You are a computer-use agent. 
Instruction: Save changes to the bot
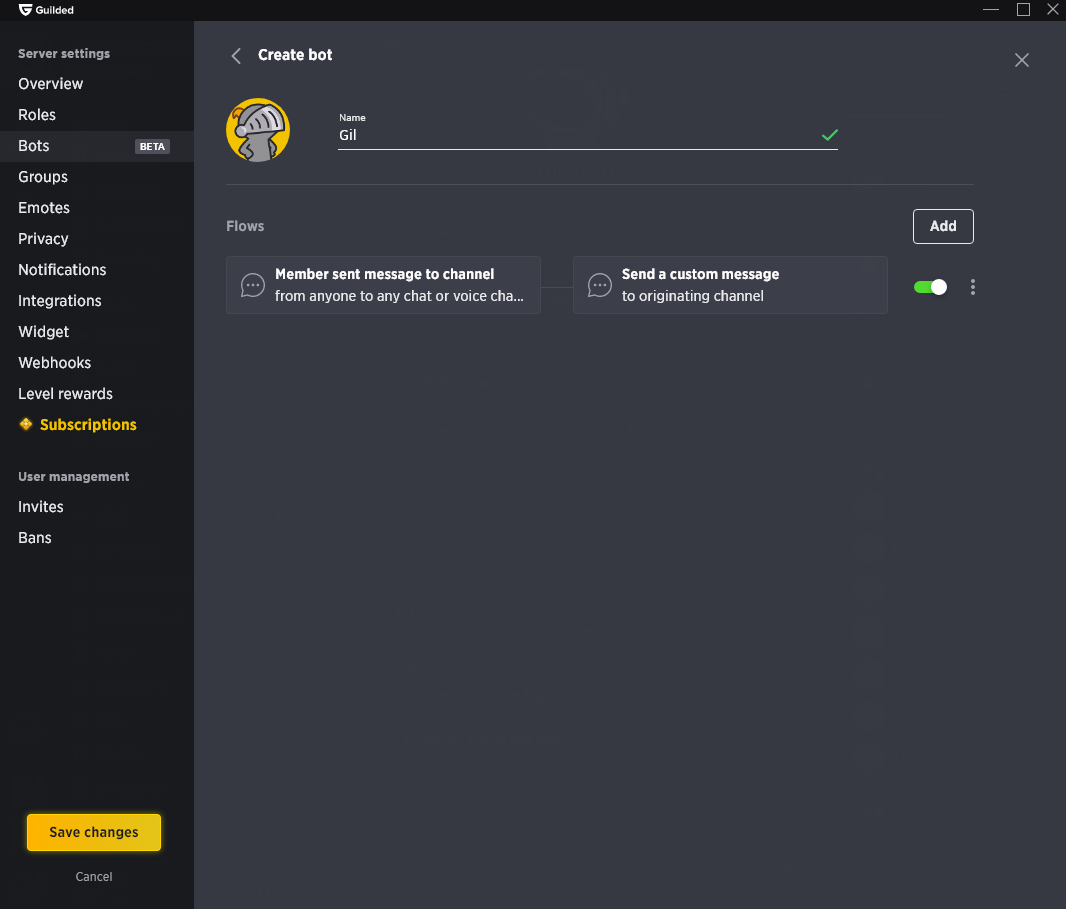point(94,832)
